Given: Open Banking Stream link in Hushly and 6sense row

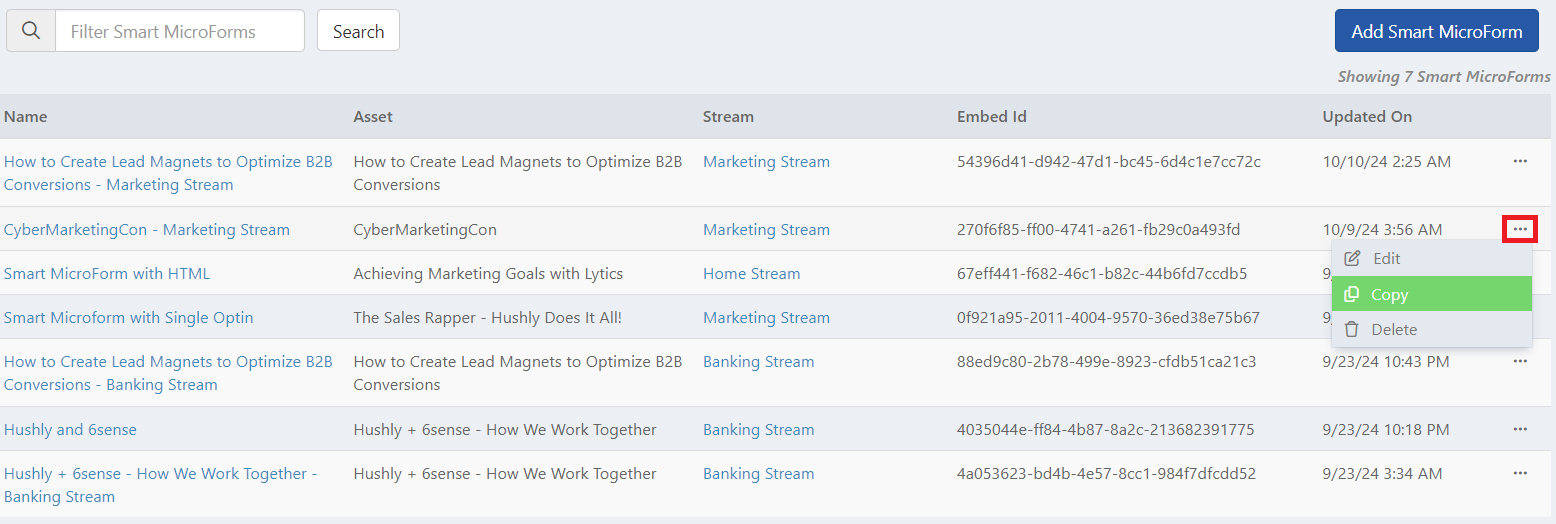Looking at the screenshot, I should pos(758,429).
